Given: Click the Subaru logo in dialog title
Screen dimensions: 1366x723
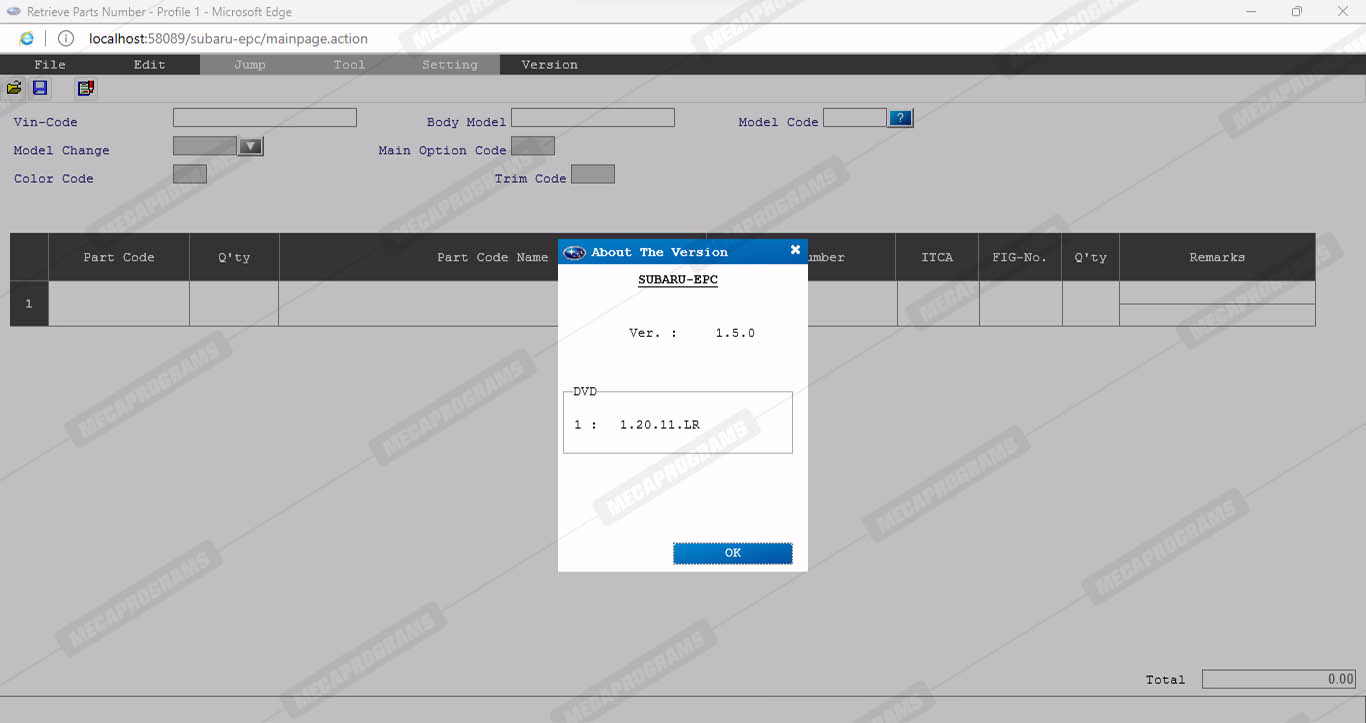Looking at the screenshot, I should pos(574,252).
